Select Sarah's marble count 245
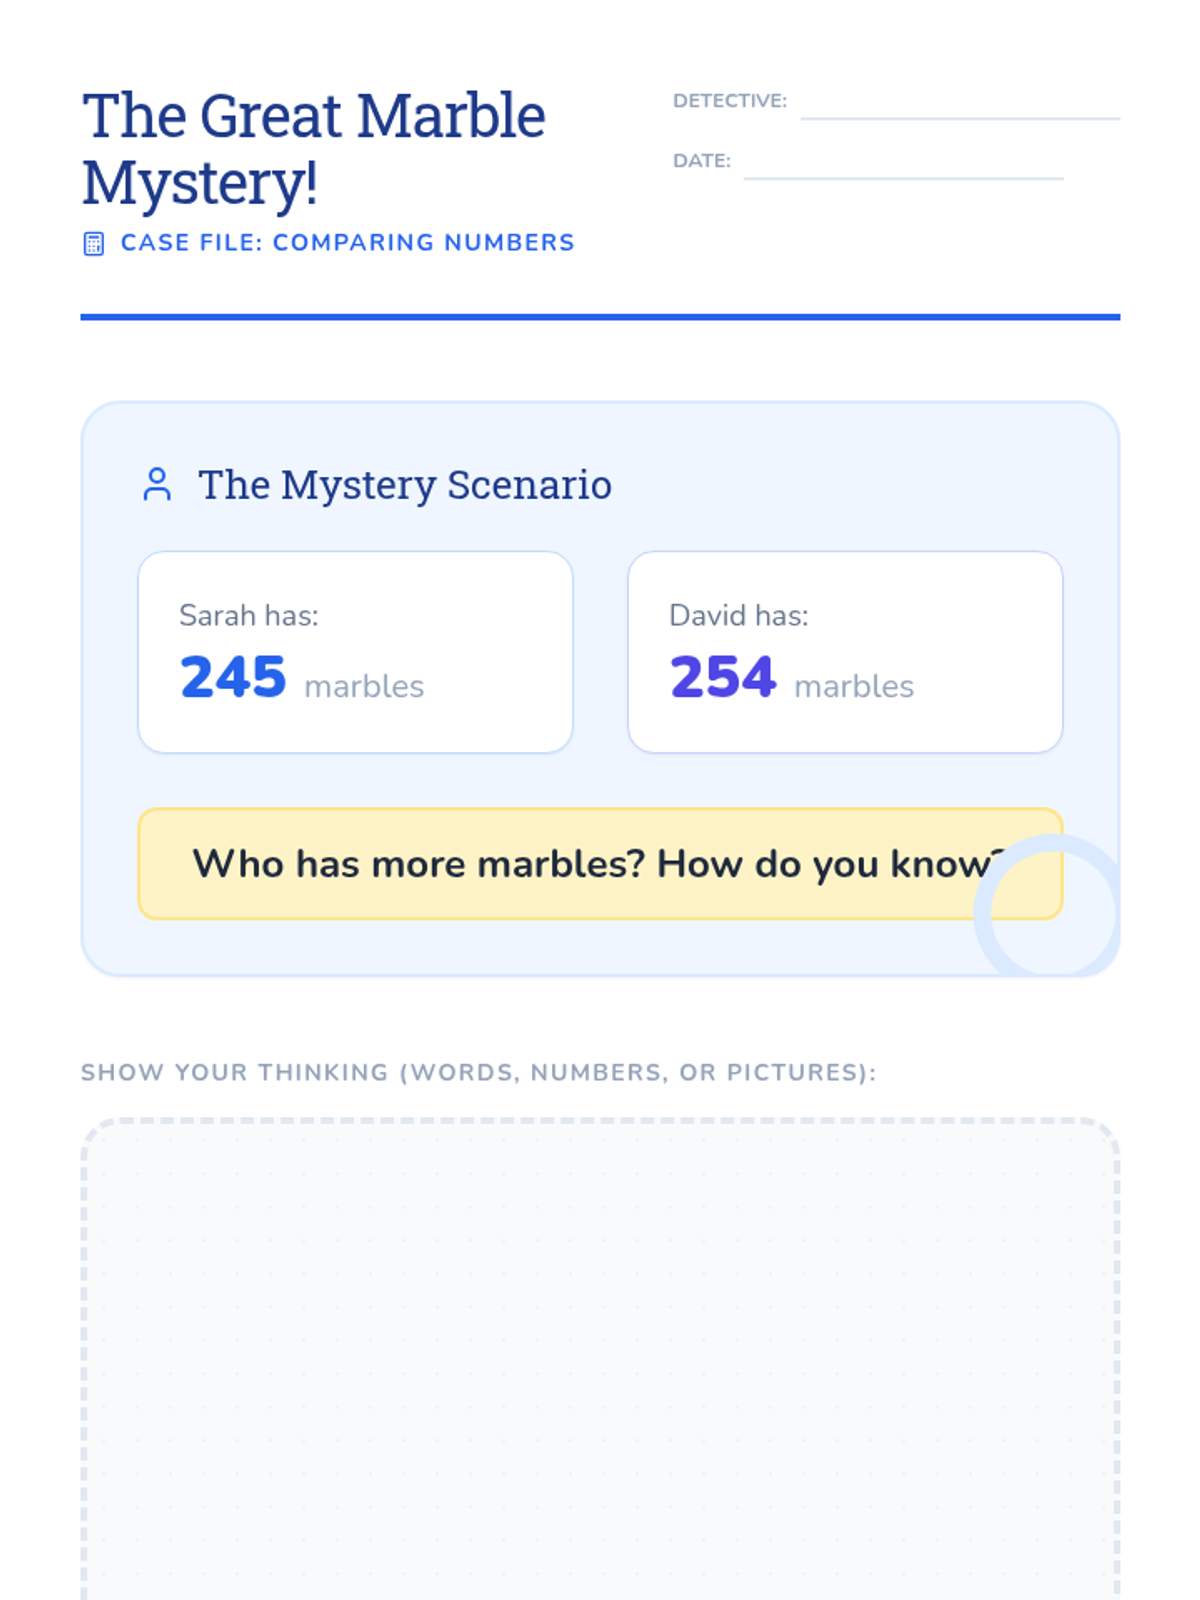Viewport: 1200px width, 1600px height. click(x=233, y=678)
